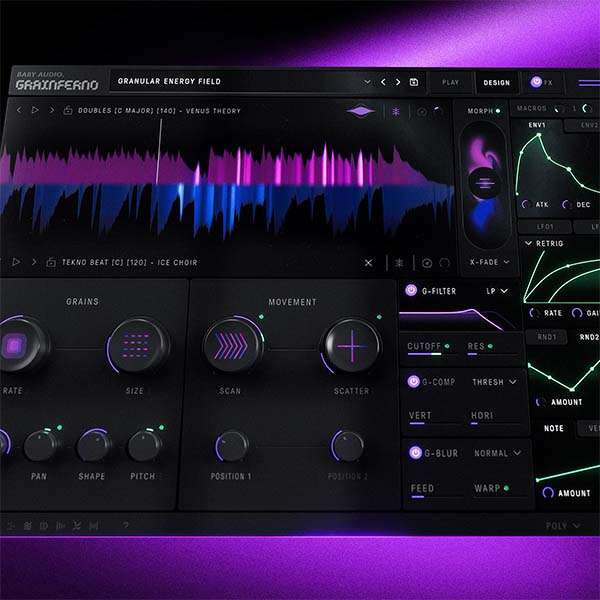Select the ENV1 tab
Viewport: 600px width, 600px height.
[537, 125]
